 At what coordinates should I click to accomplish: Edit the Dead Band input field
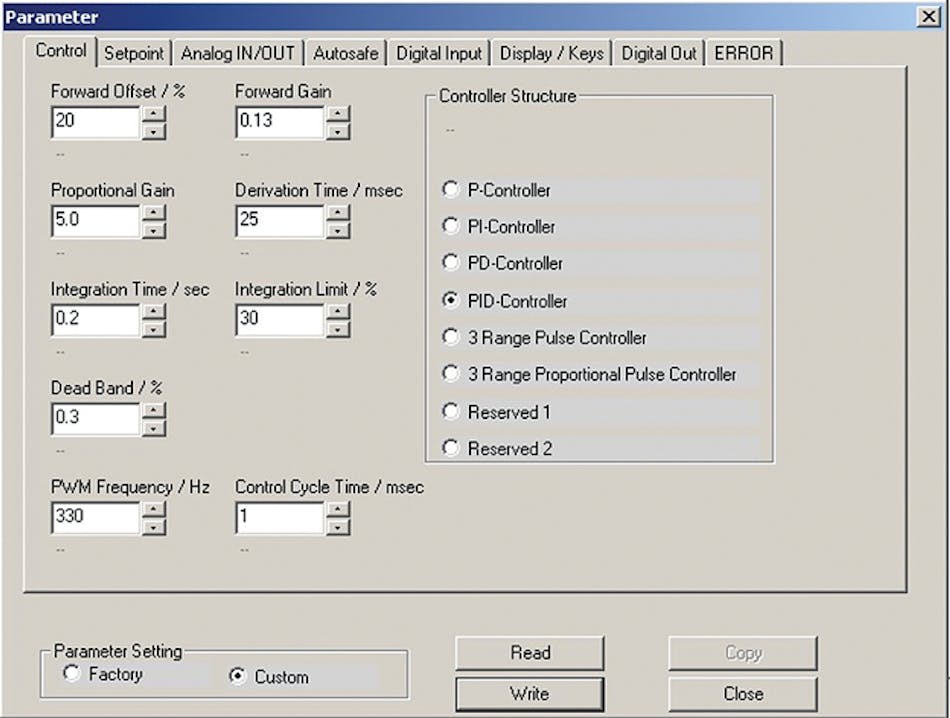click(95, 419)
